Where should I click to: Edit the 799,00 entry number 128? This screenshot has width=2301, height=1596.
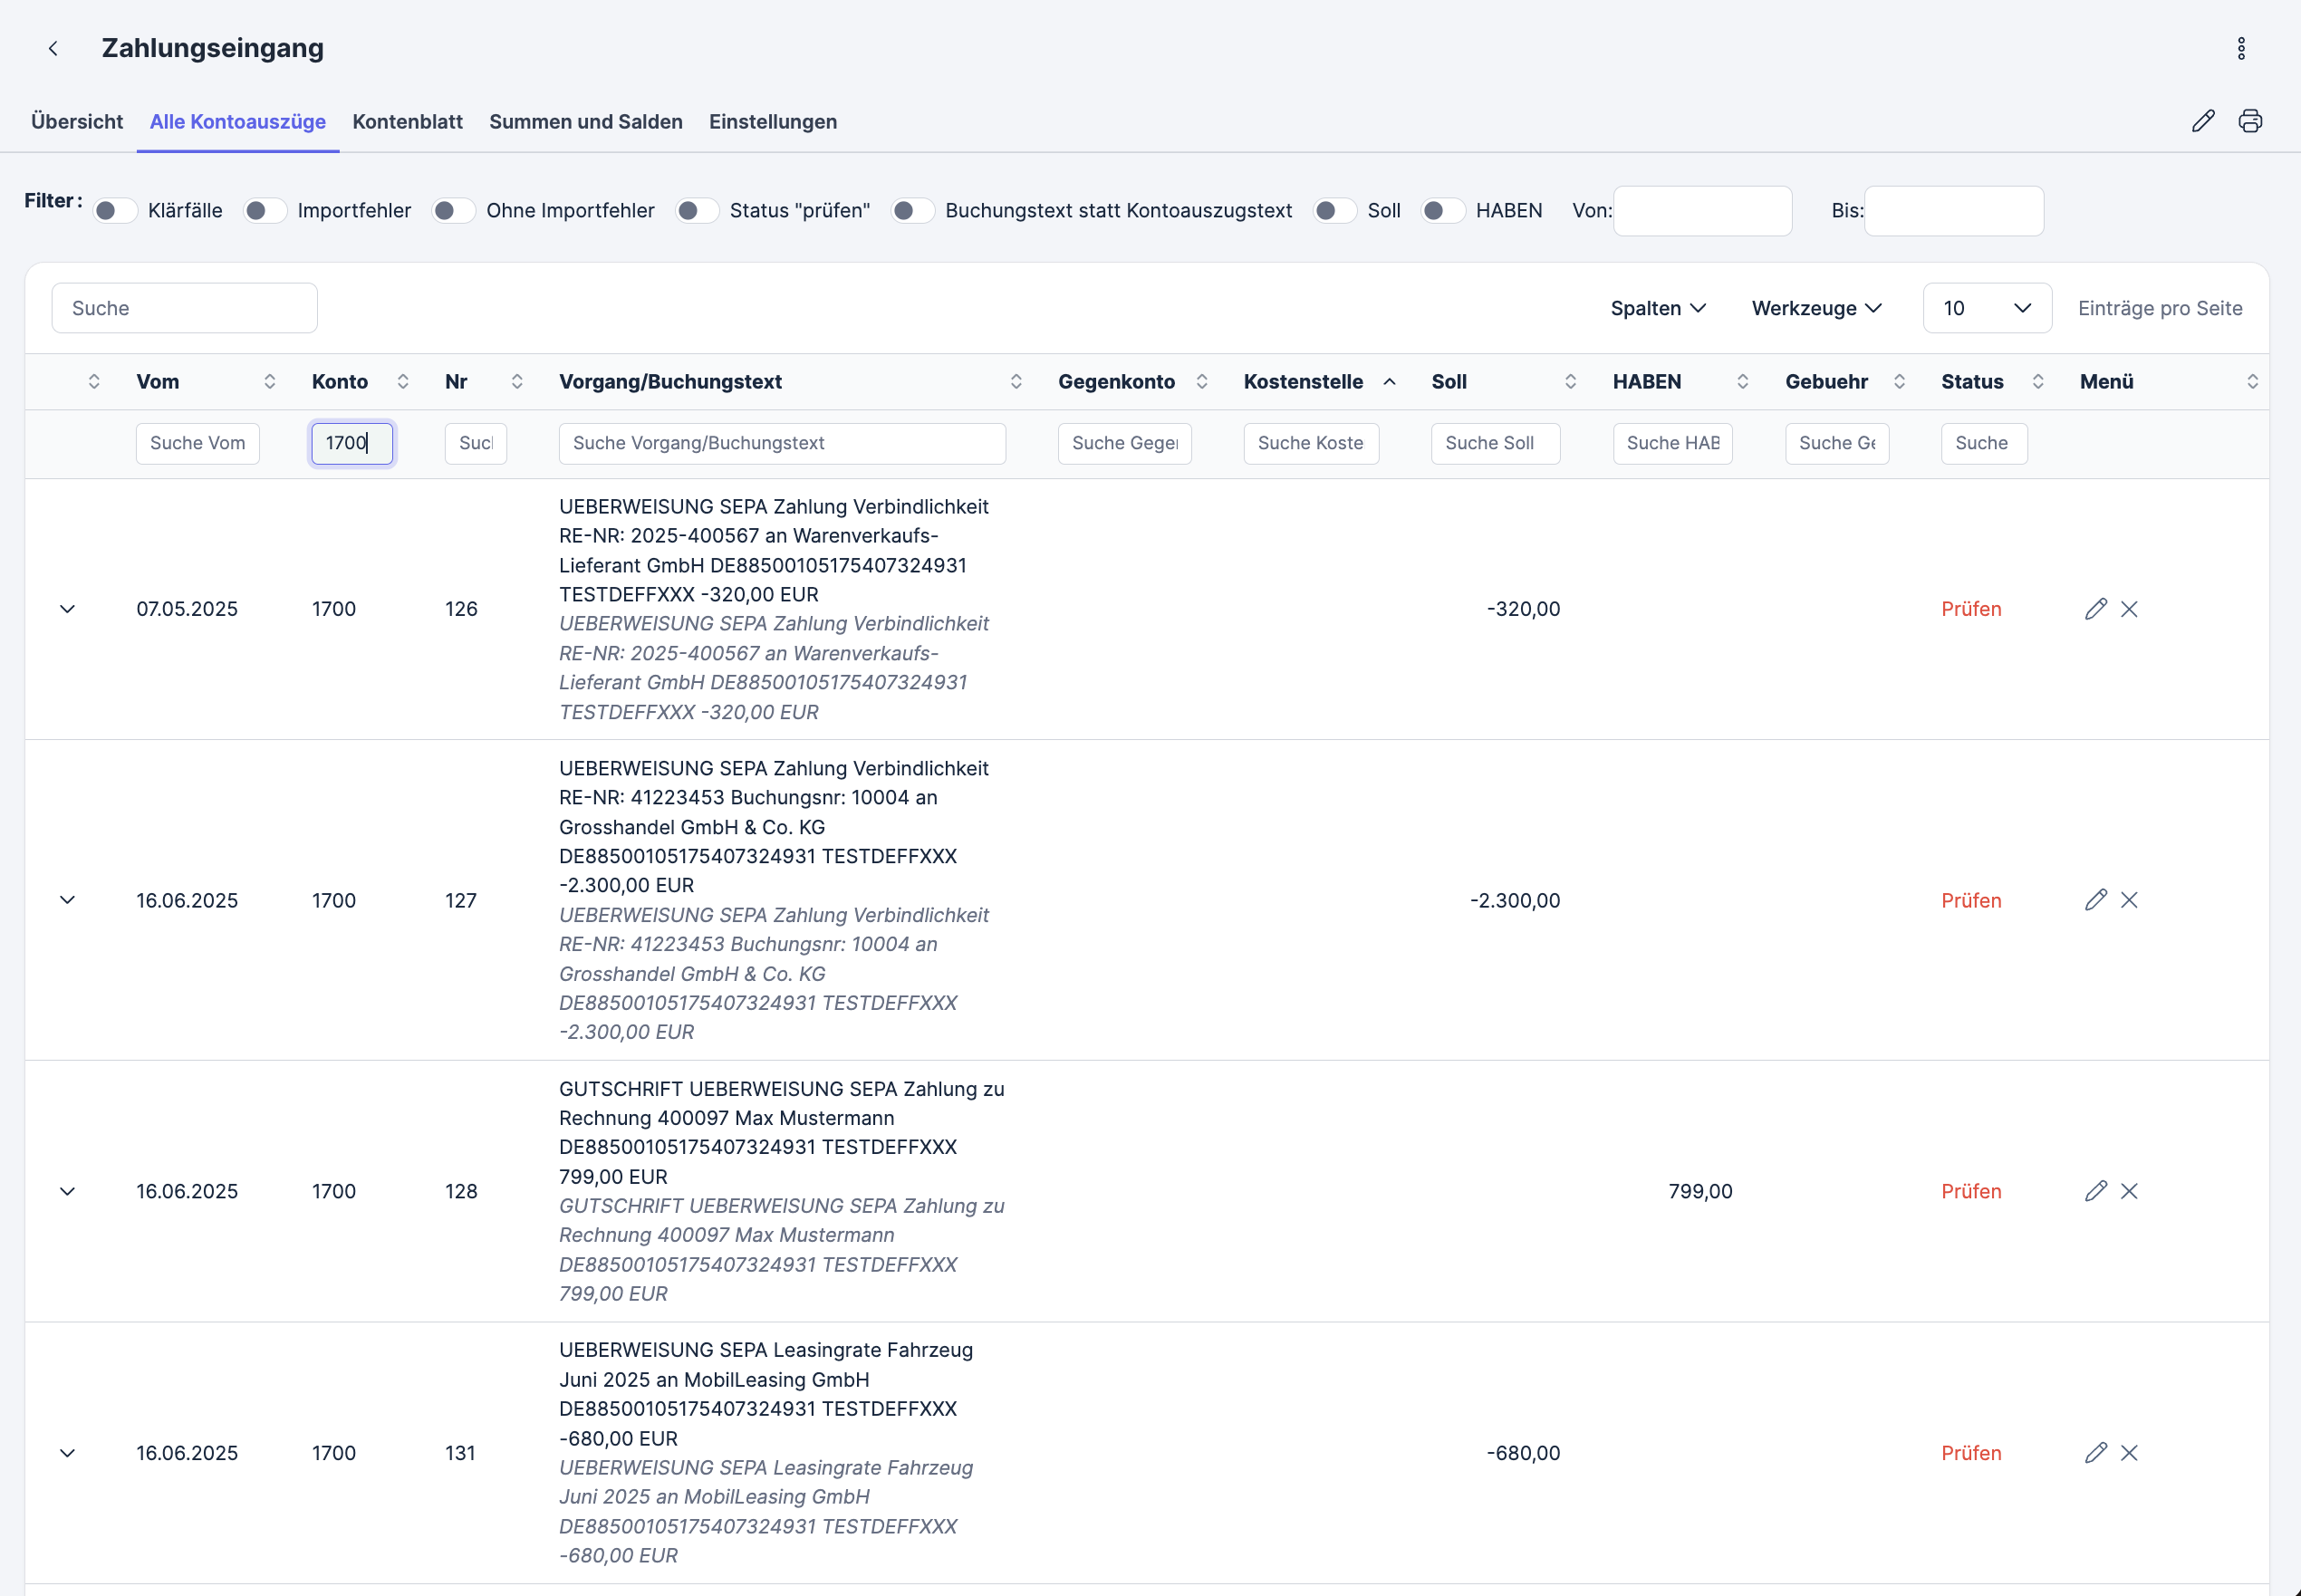(x=2096, y=1191)
